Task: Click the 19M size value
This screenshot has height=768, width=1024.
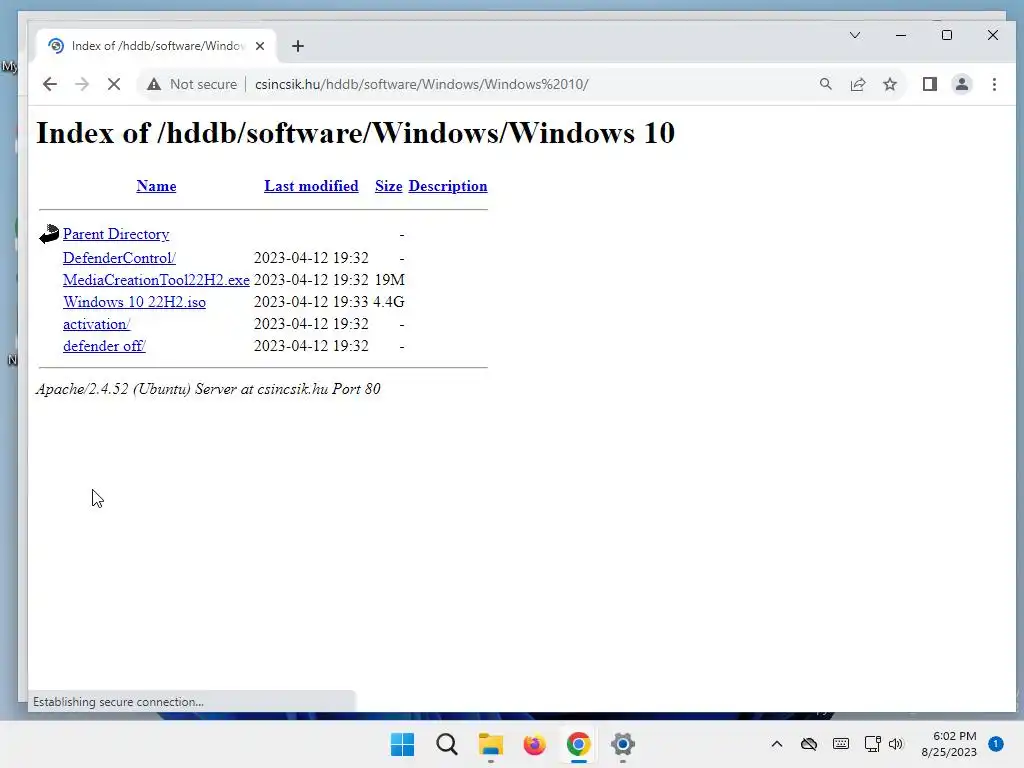Action: (390, 280)
